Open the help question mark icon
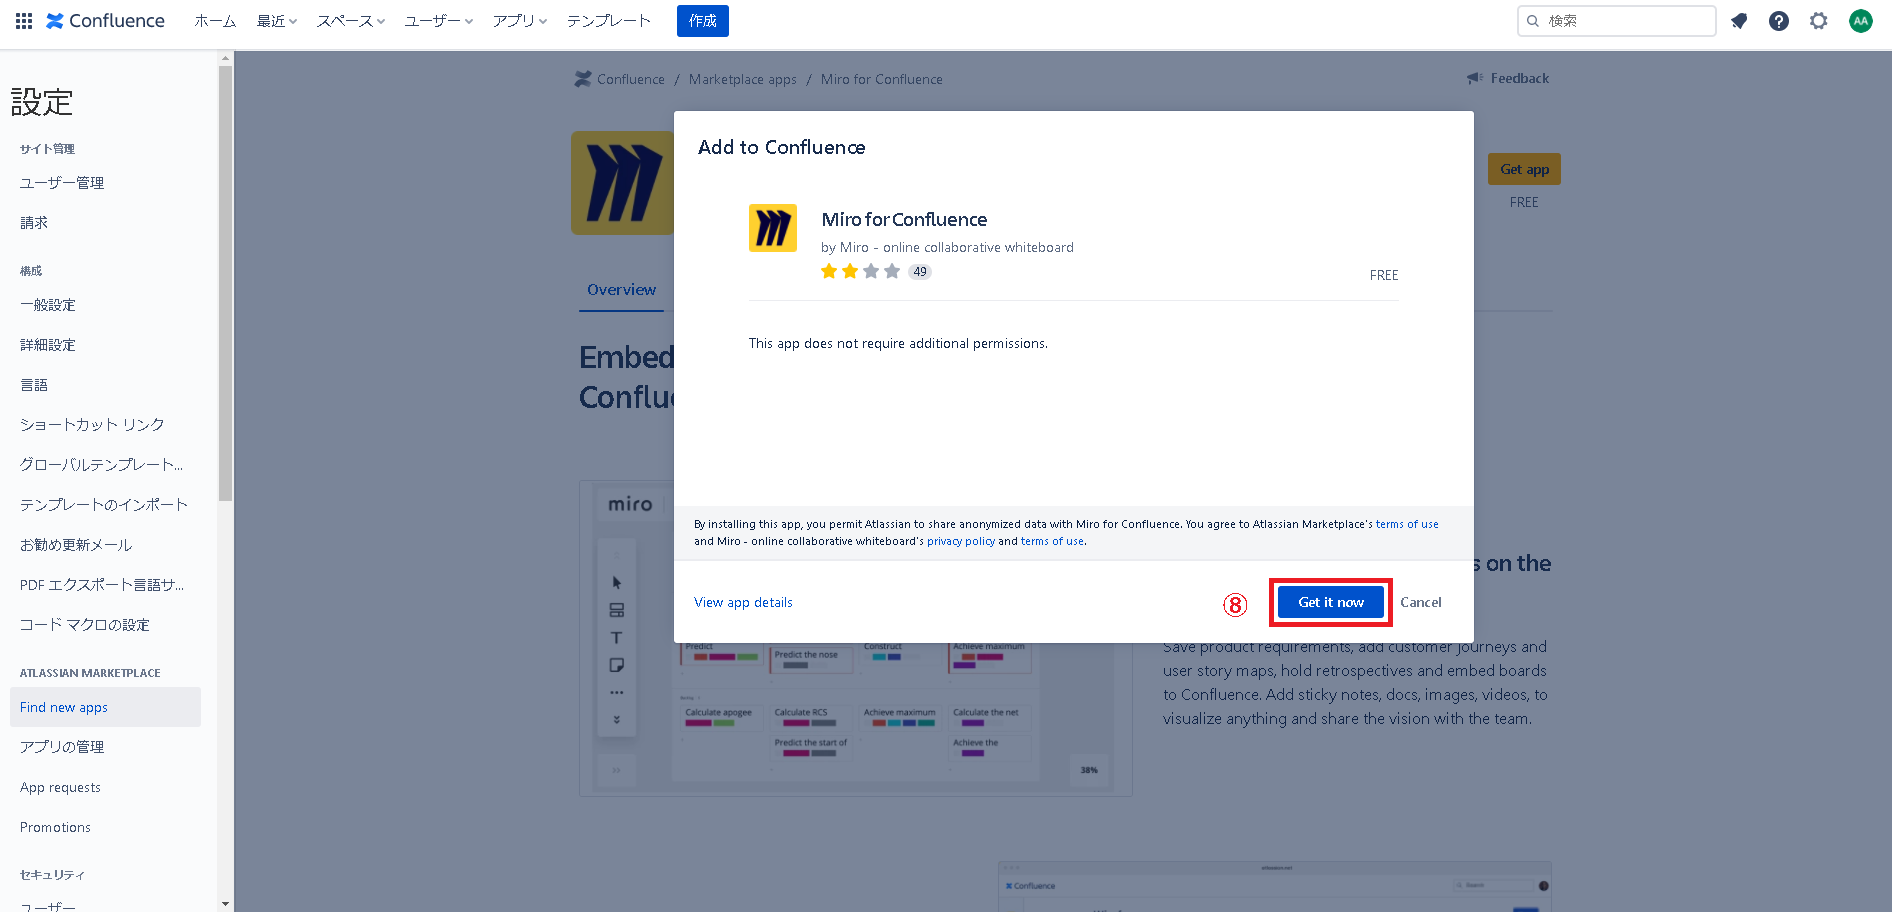1892x912 pixels. [1778, 21]
